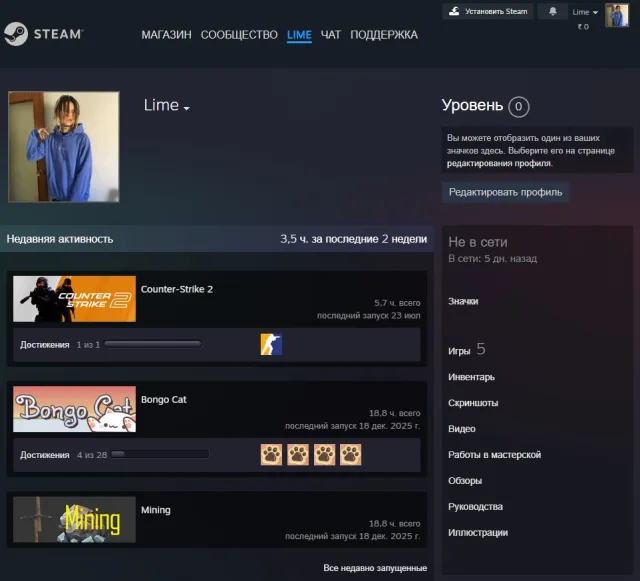This screenshot has height=581, width=640.
Task: Open the ПОДДЕРЖКА menu
Action: [x=384, y=35]
